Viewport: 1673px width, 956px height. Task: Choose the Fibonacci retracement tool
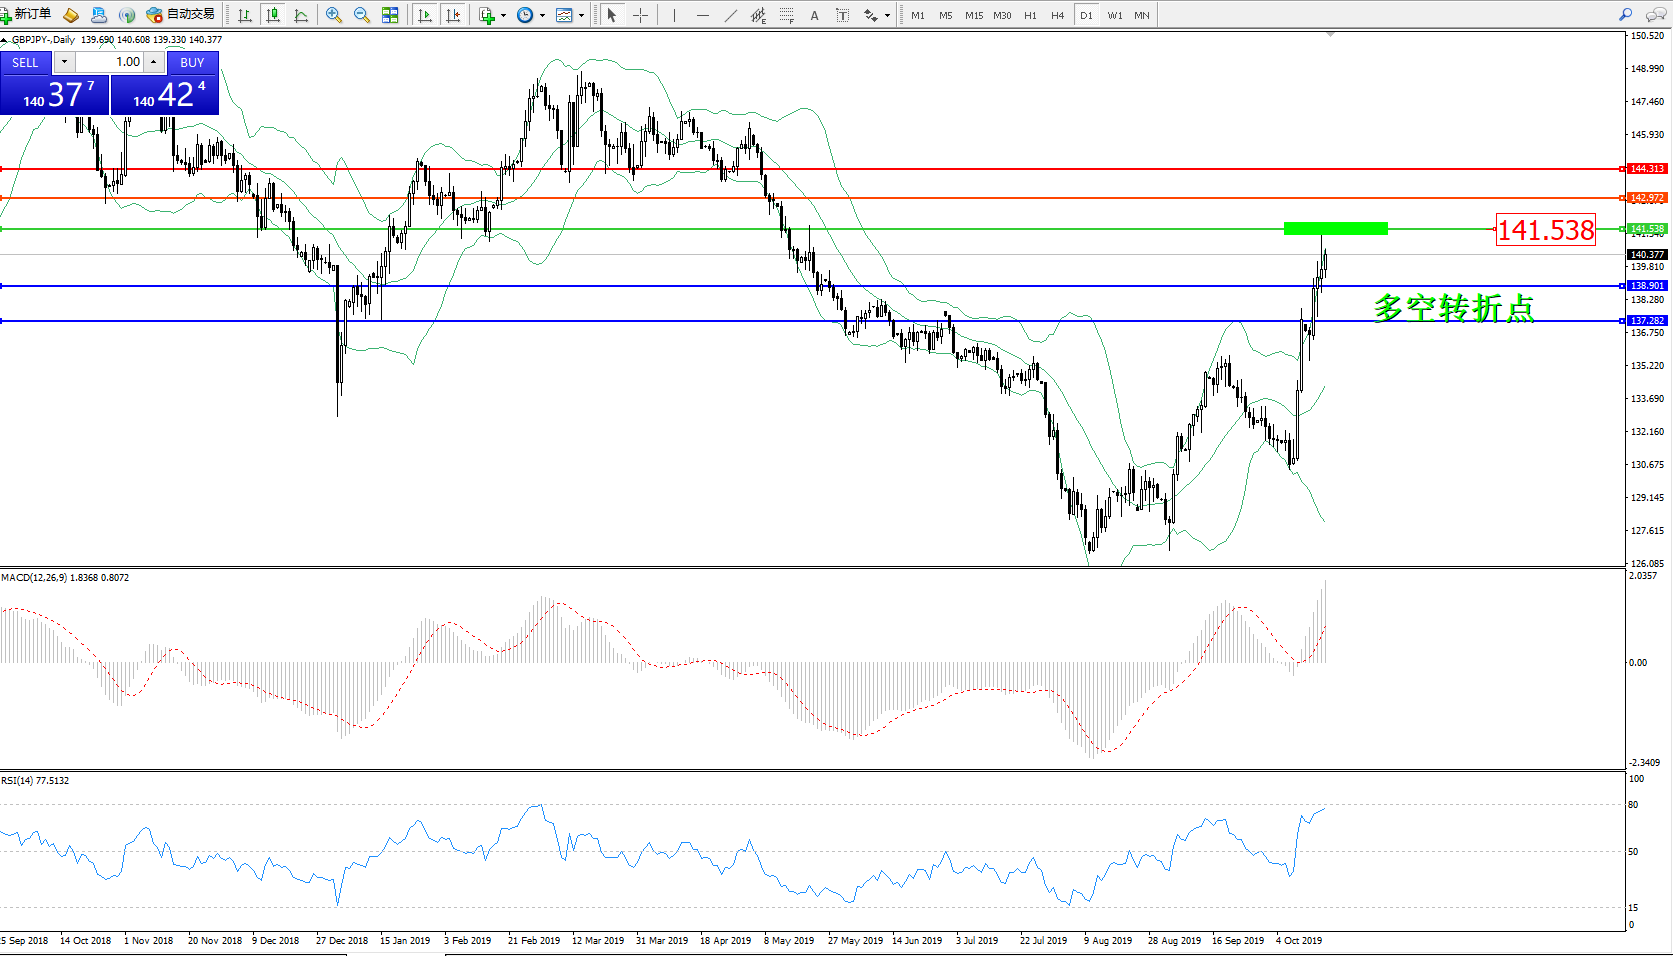click(787, 15)
